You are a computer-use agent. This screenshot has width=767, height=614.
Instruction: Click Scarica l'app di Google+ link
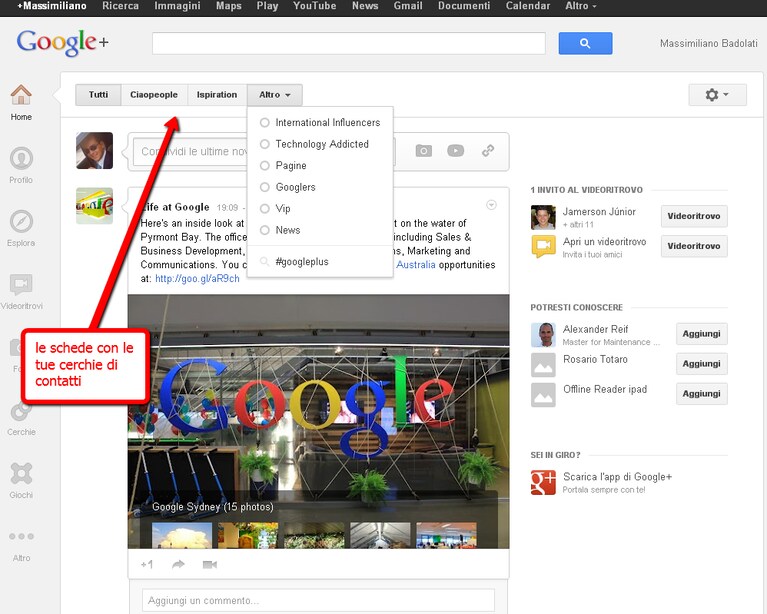point(617,477)
